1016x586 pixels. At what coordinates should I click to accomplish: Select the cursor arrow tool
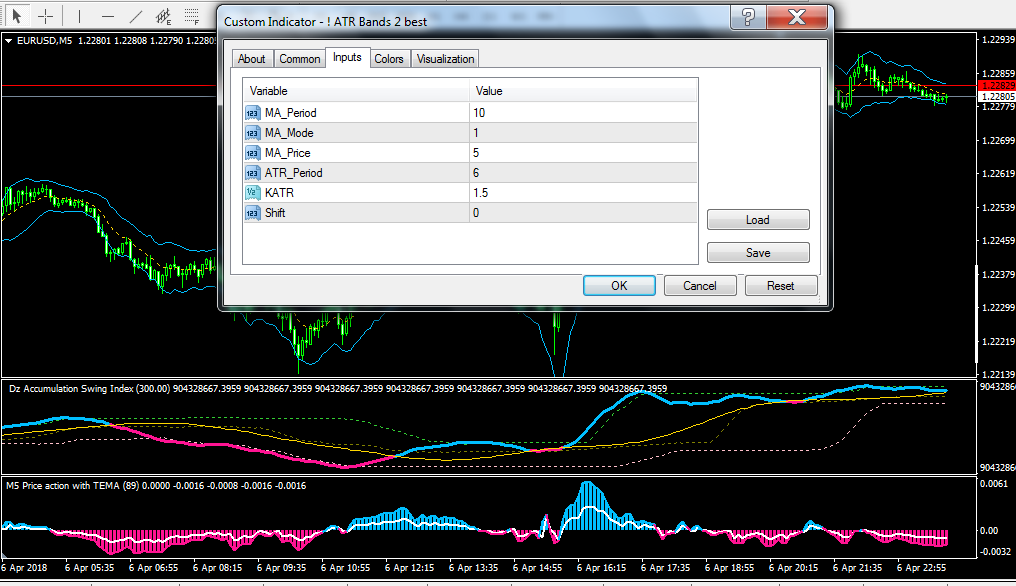[17, 16]
